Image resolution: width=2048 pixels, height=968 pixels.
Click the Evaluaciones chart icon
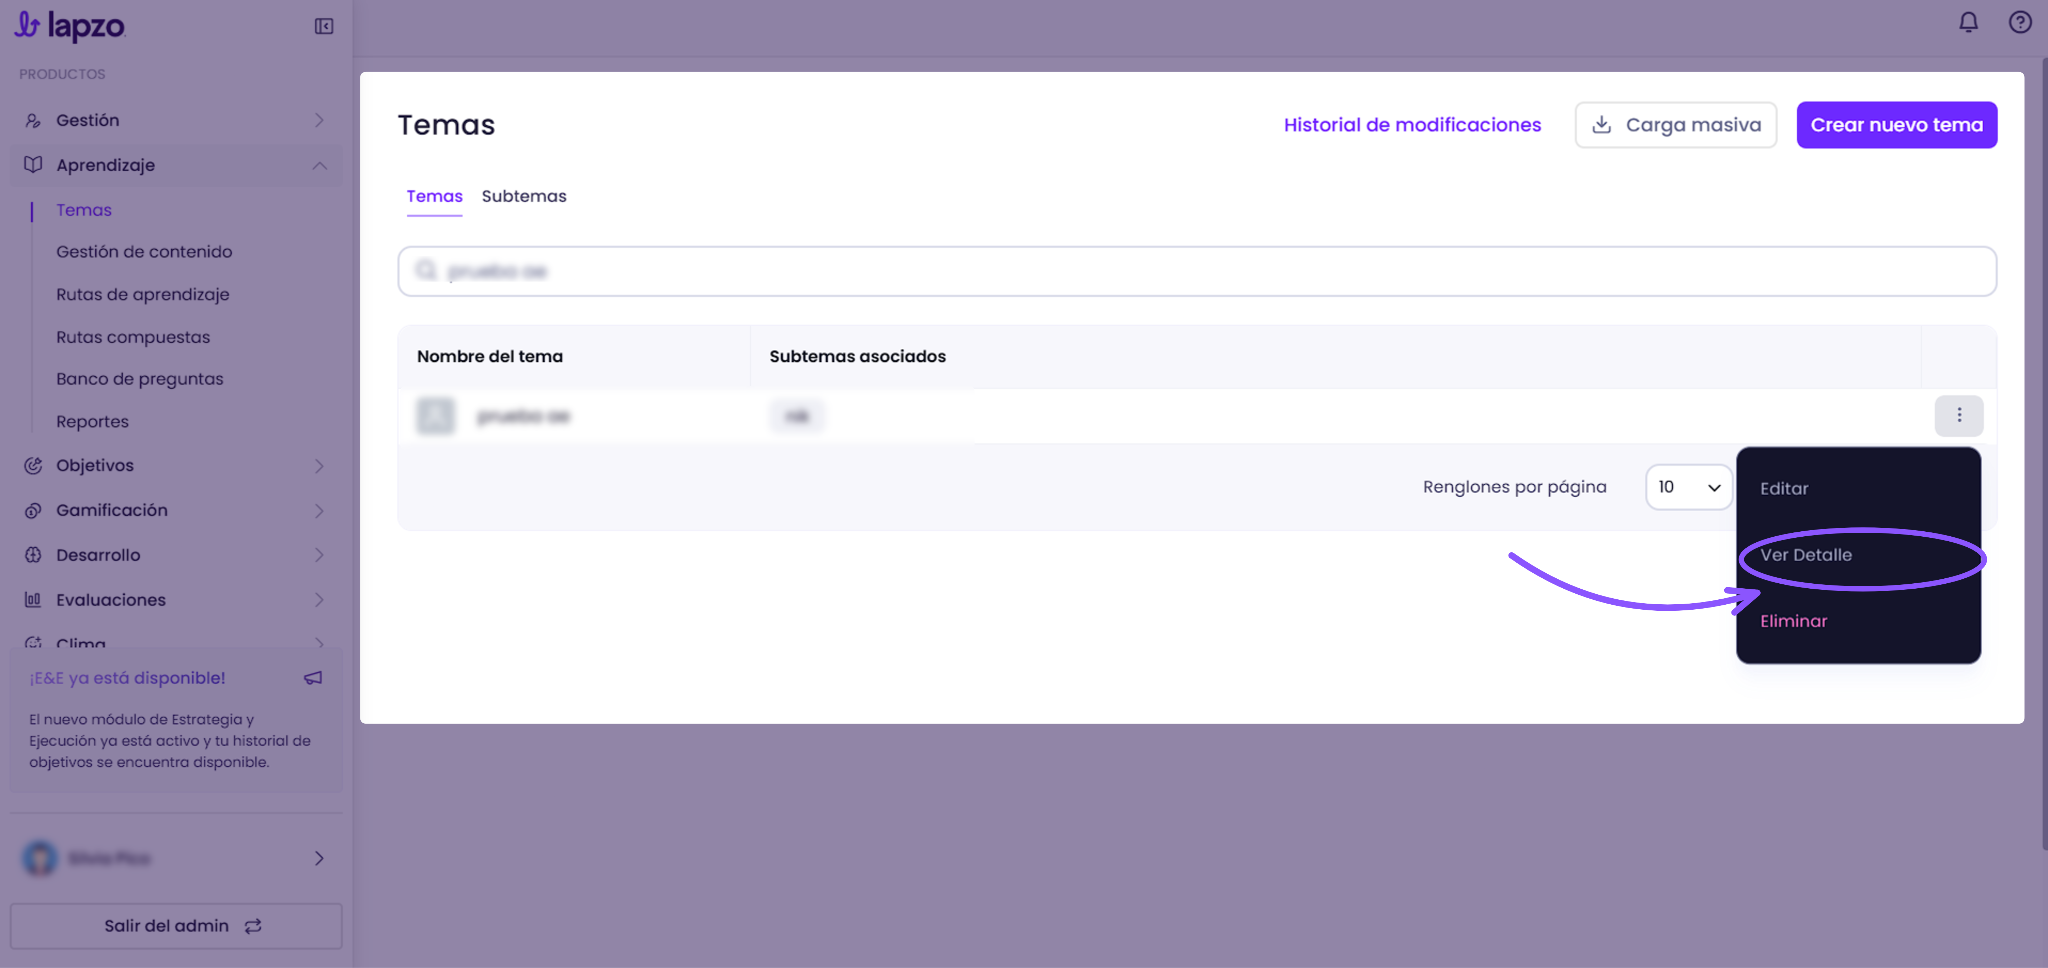pos(33,600)
